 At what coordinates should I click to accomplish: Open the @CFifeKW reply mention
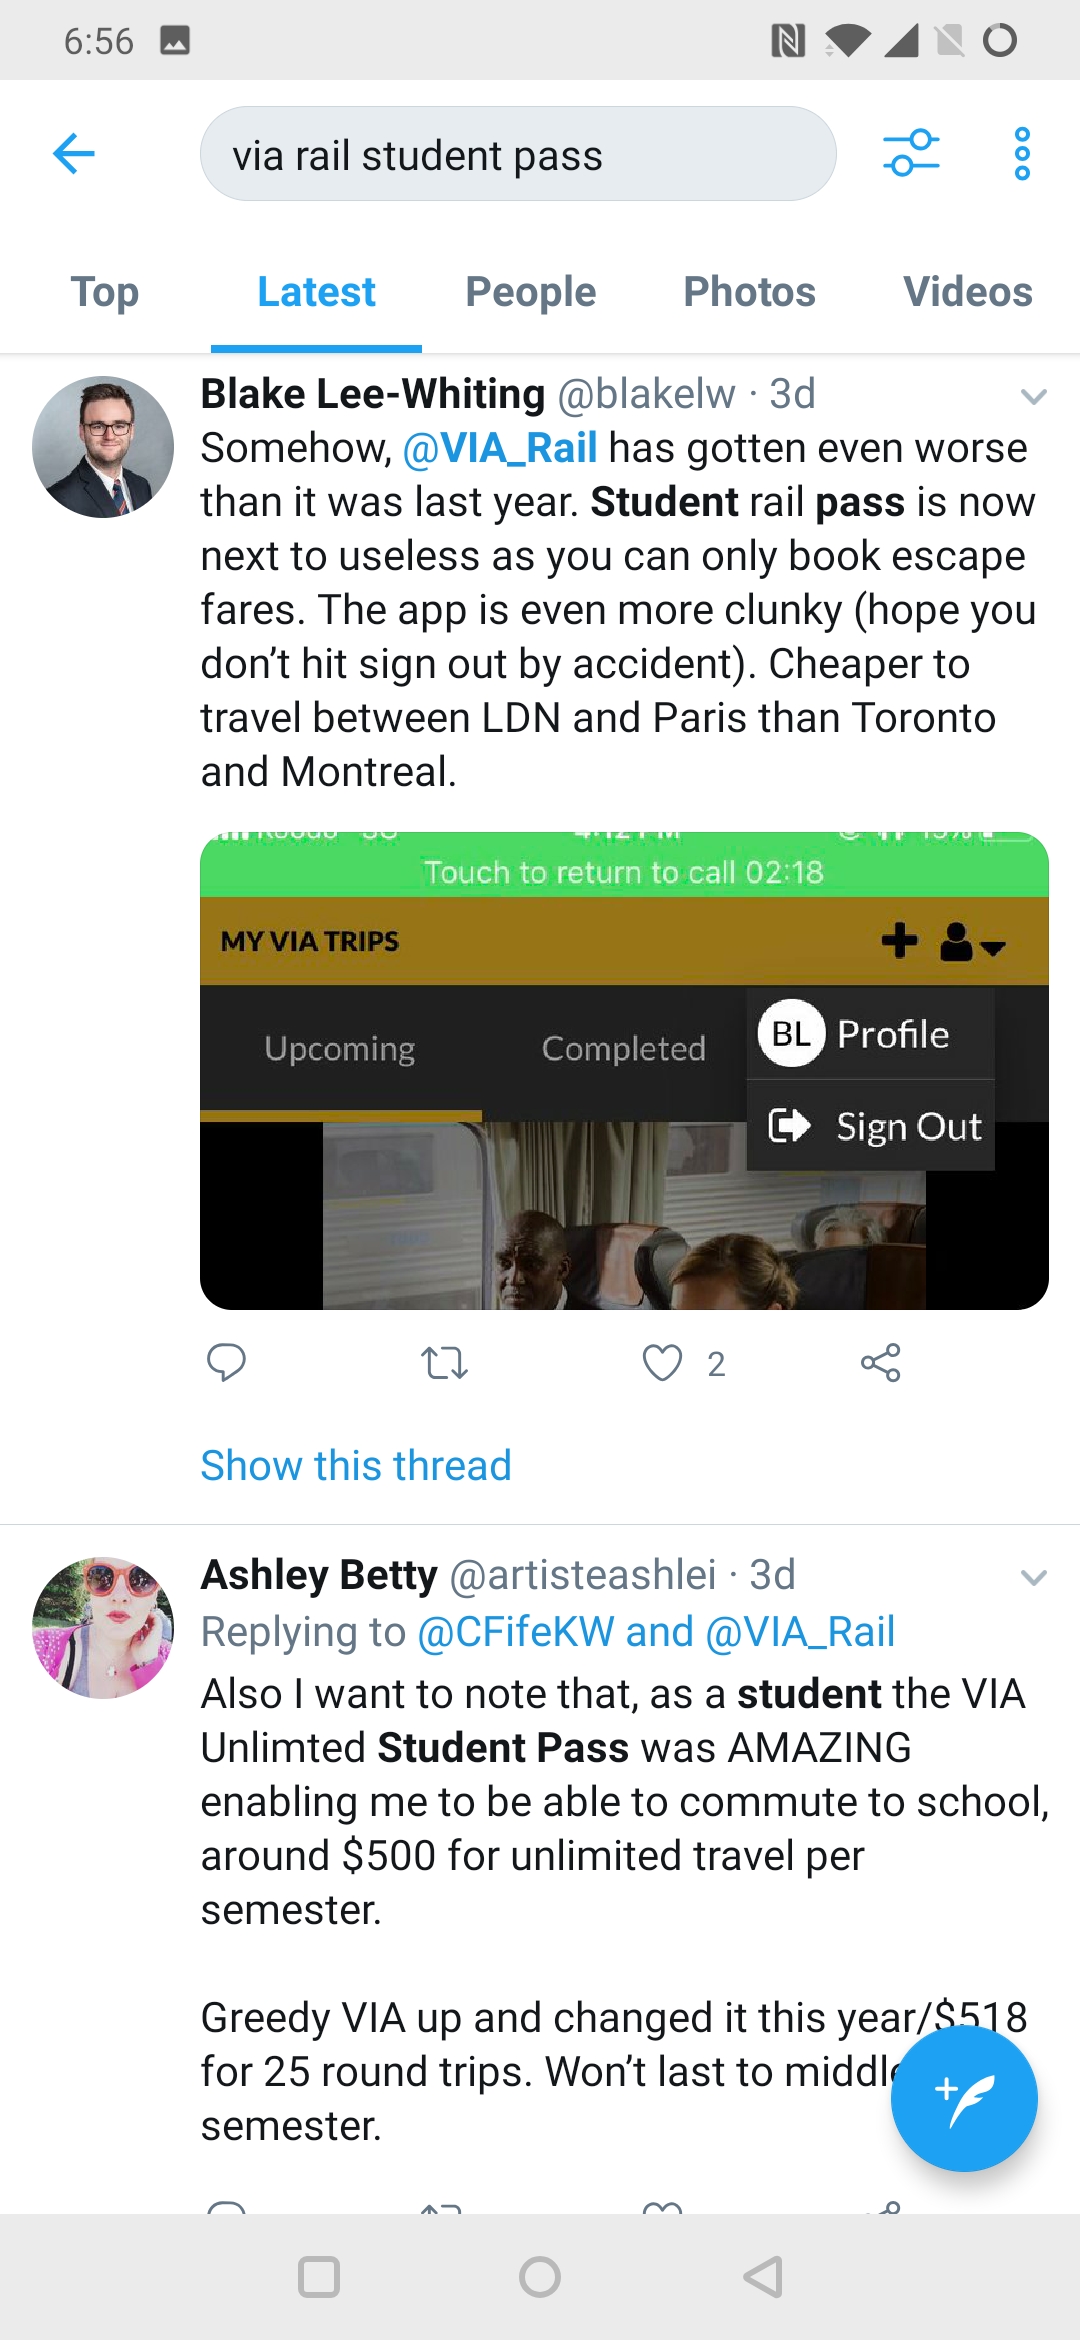click(x=515, y=1632)
